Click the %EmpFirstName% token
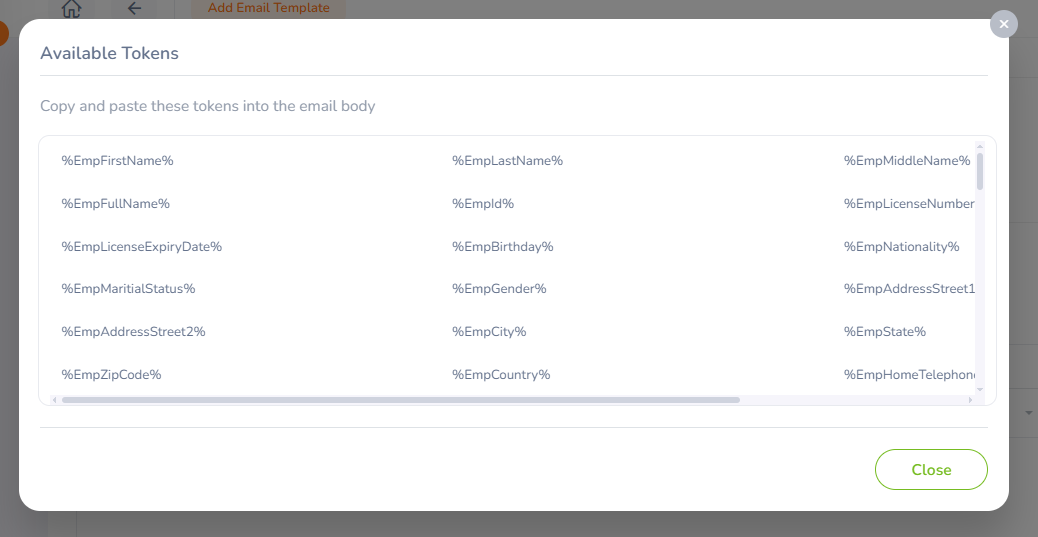This screenshot has height=537, width=1038. coord(118,161)
